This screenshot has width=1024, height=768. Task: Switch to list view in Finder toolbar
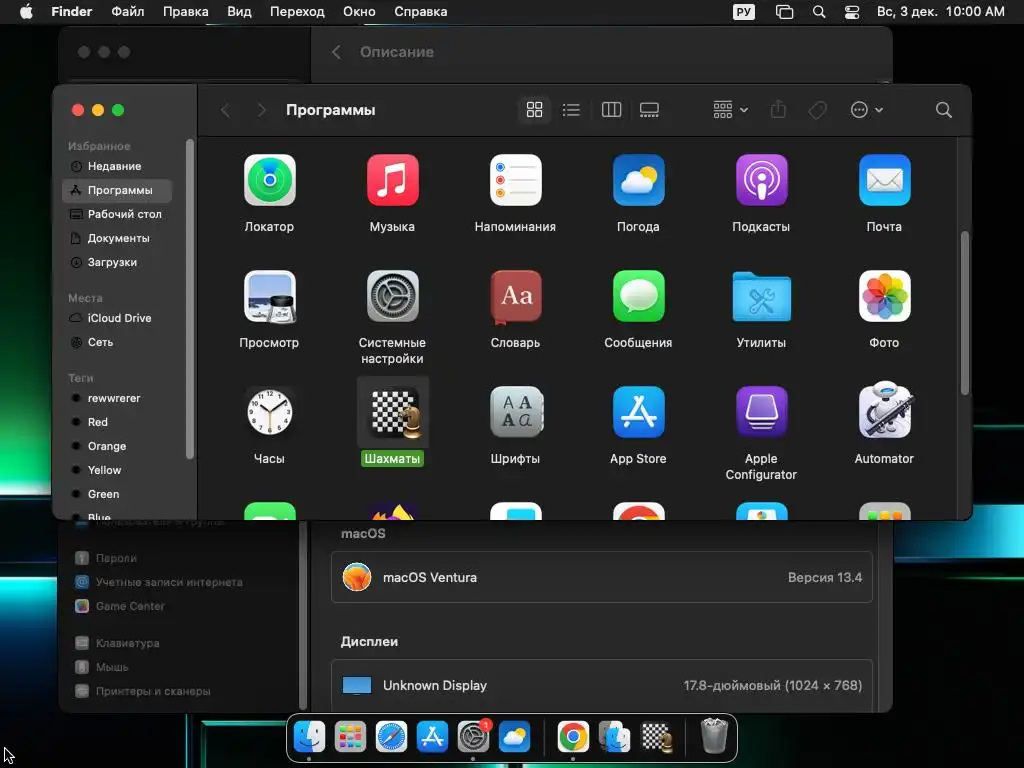571,110
